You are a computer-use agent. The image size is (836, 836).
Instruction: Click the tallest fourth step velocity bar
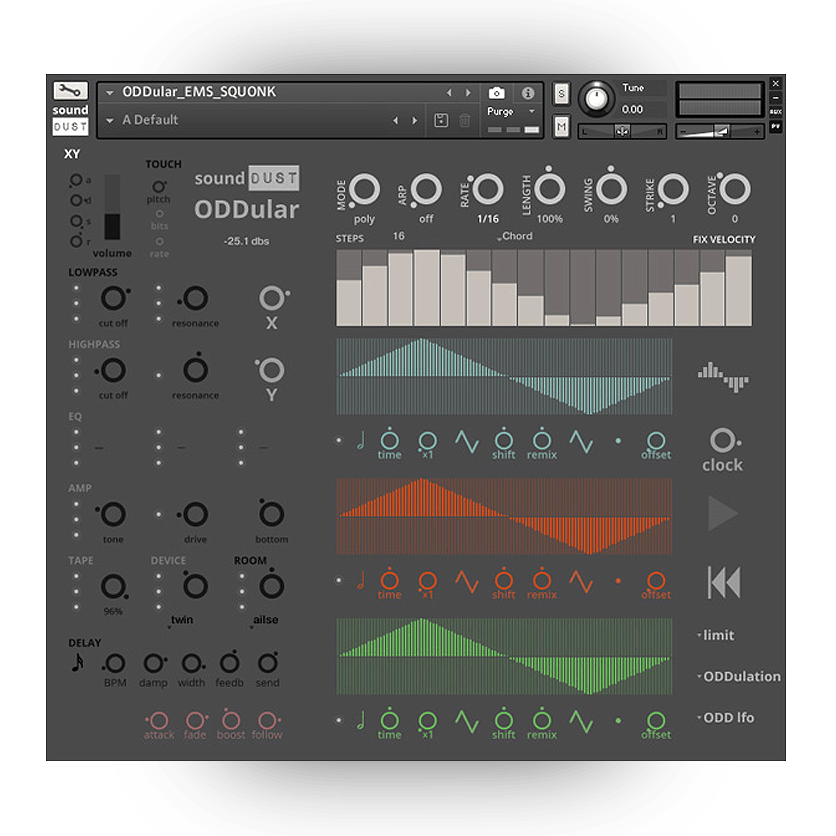tap(427, 287)
